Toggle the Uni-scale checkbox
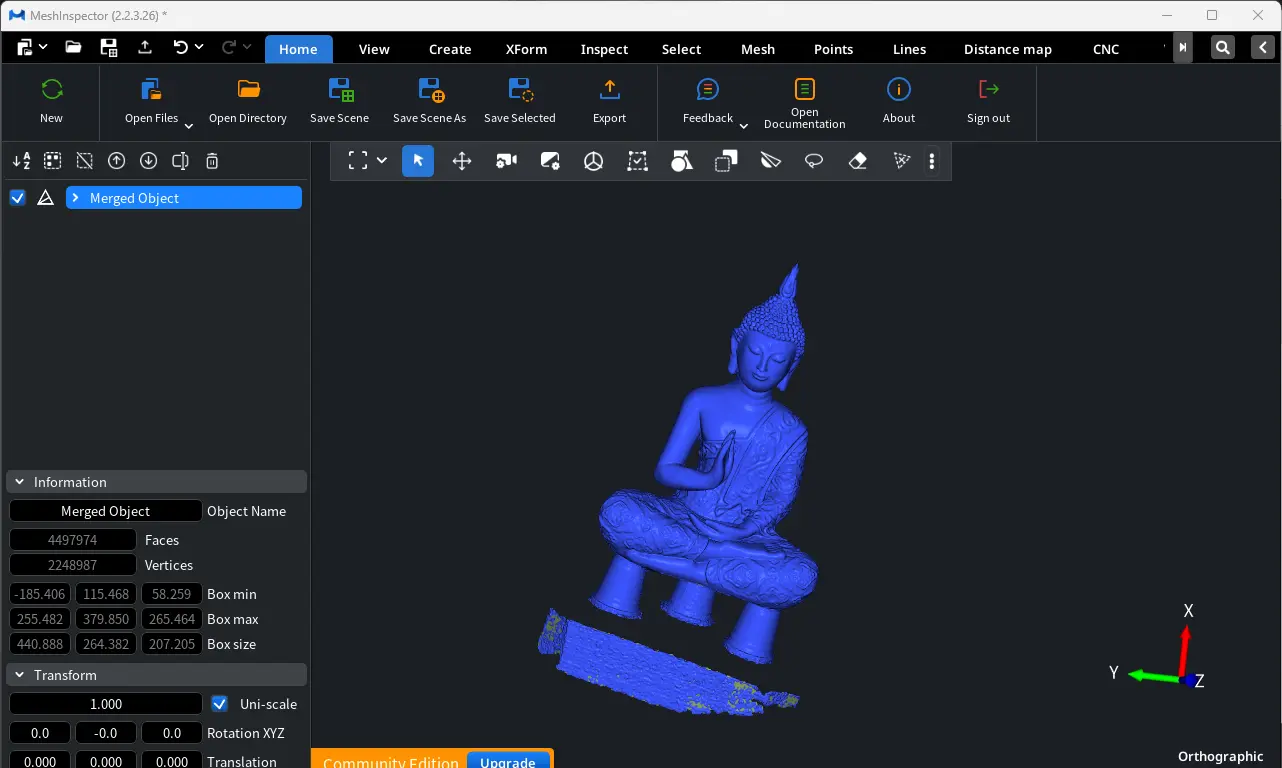 (220, 704)
